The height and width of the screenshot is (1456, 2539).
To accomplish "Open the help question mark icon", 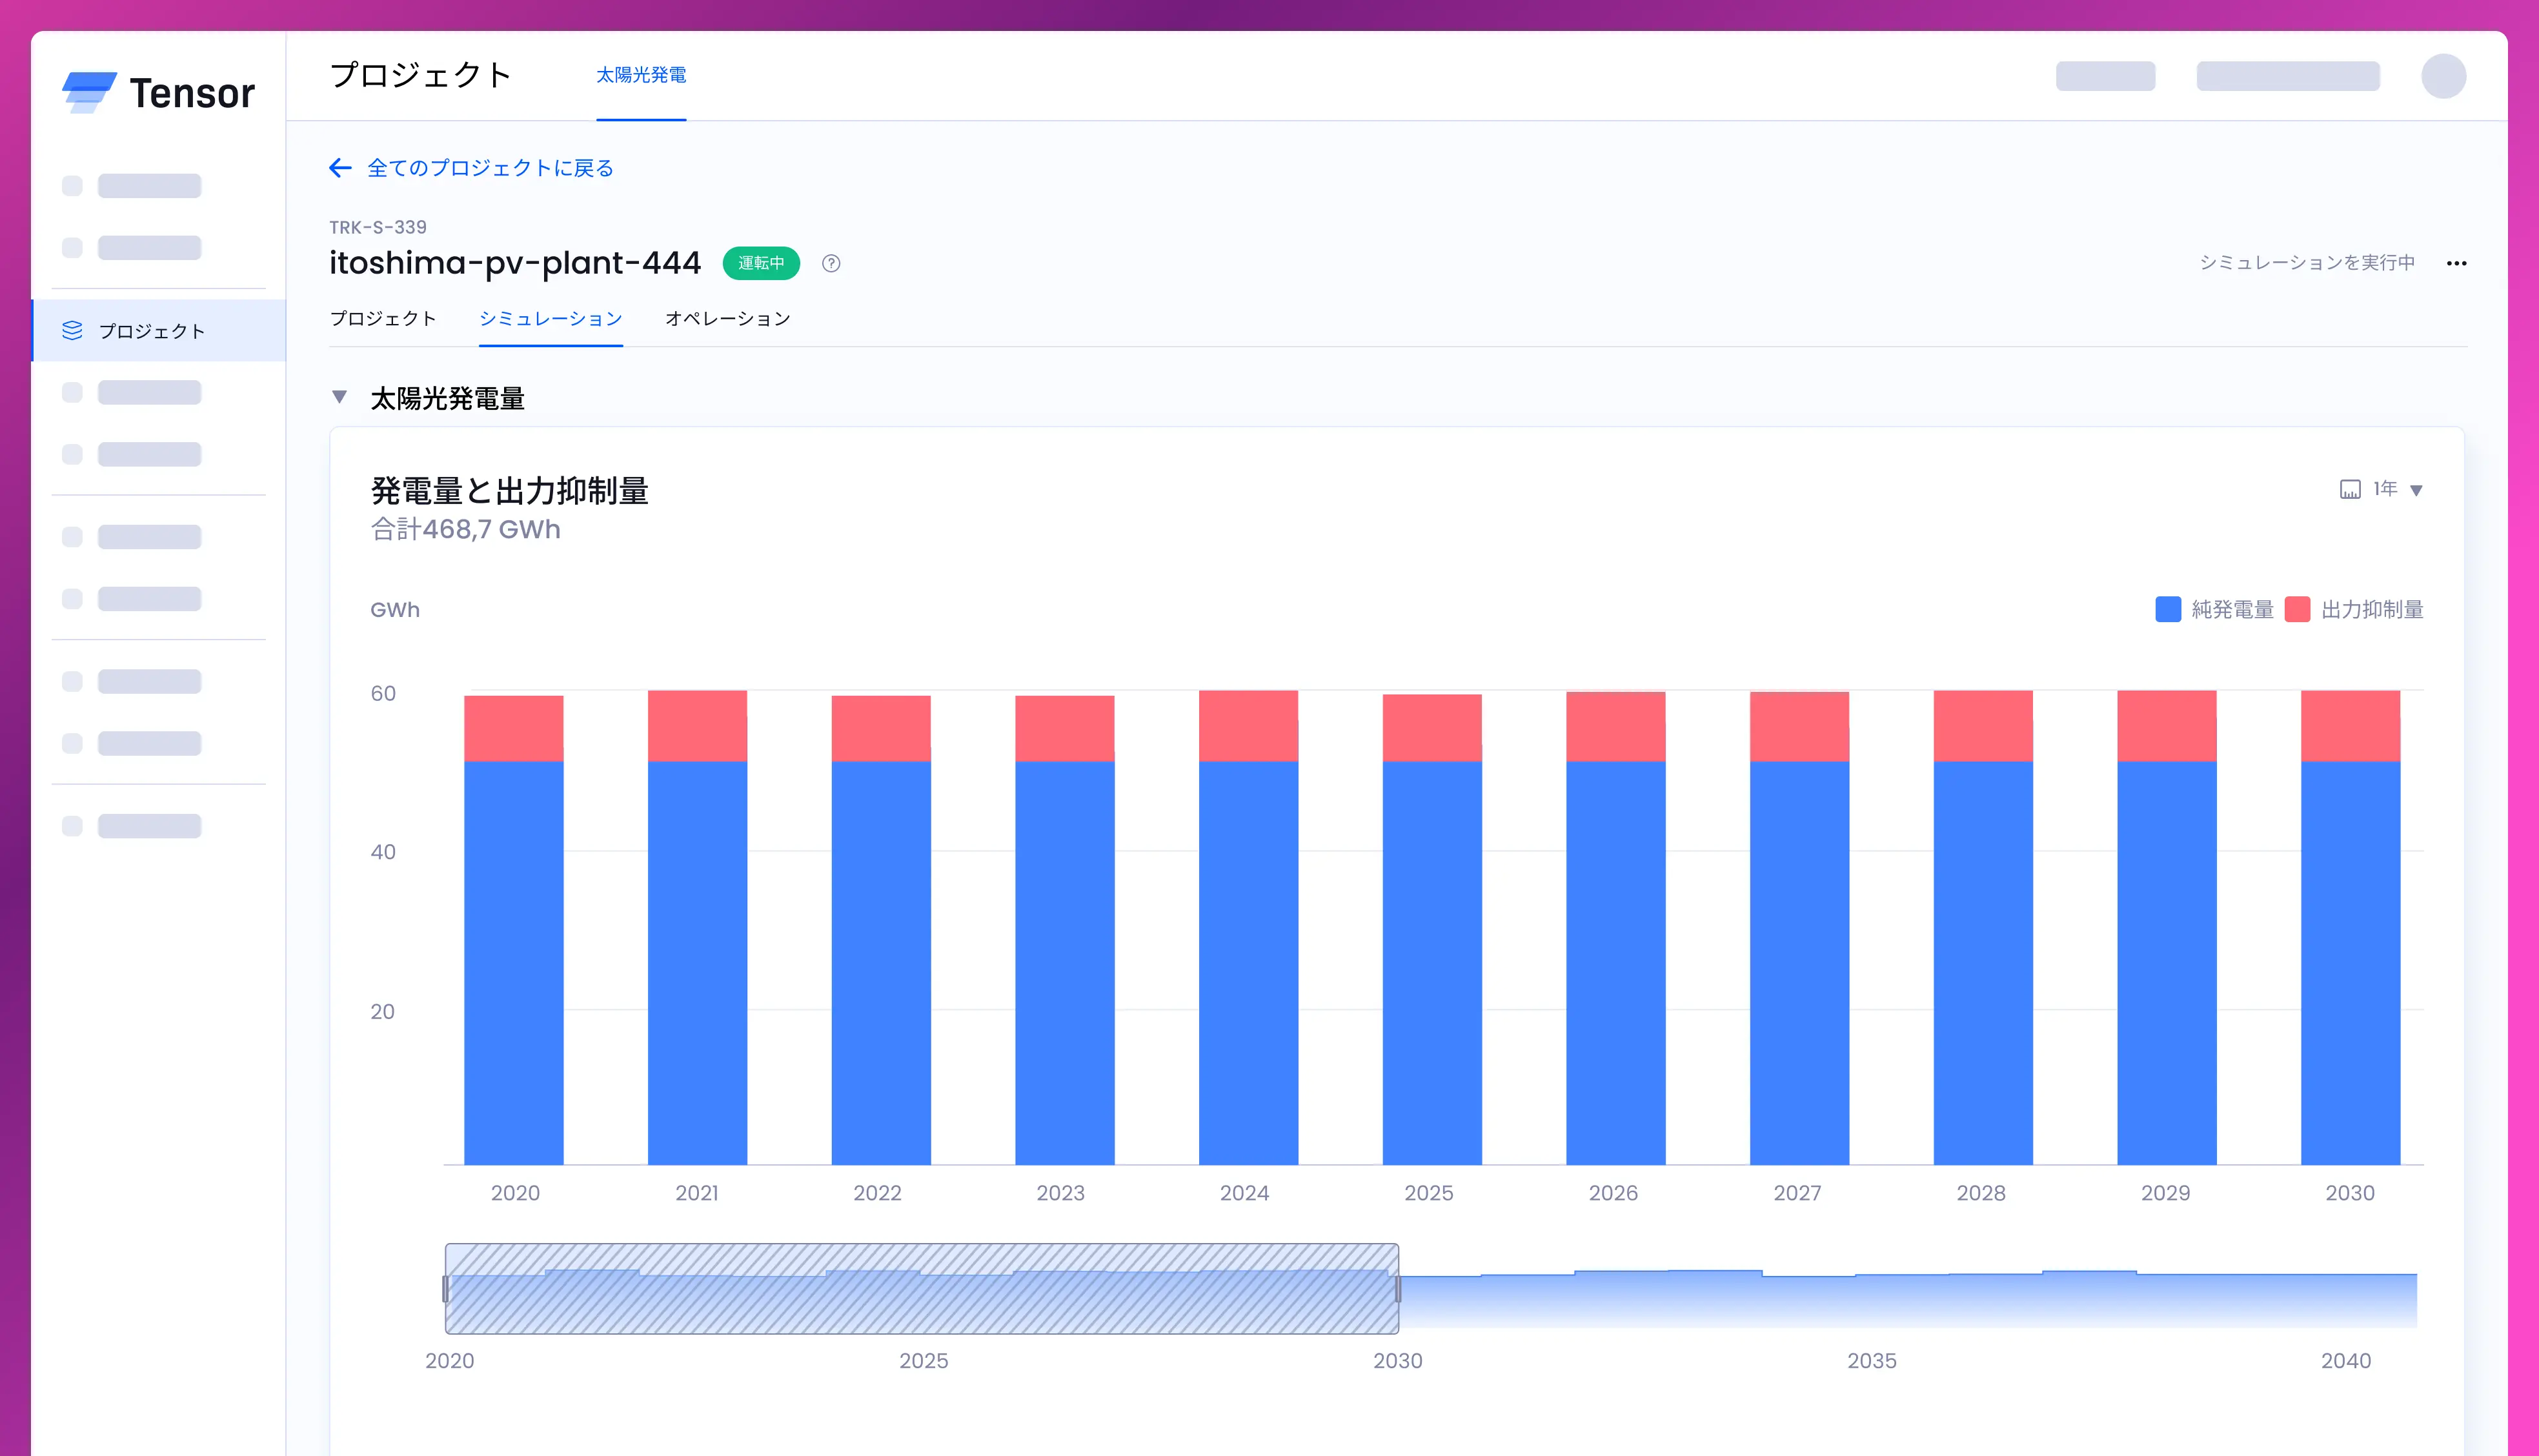I will click(x=831, y=263).
